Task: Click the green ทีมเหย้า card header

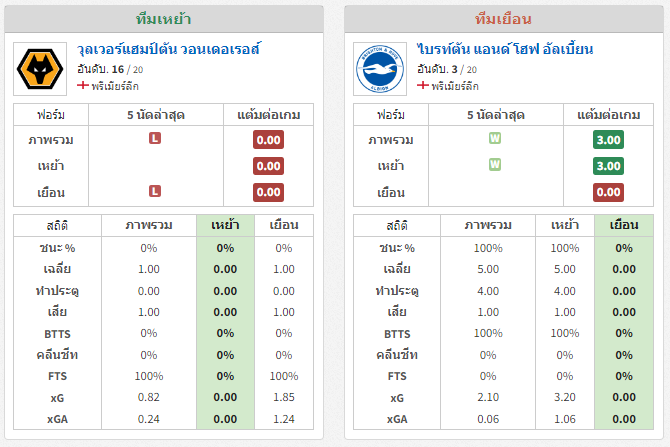Action: click(x=164, y=19)
